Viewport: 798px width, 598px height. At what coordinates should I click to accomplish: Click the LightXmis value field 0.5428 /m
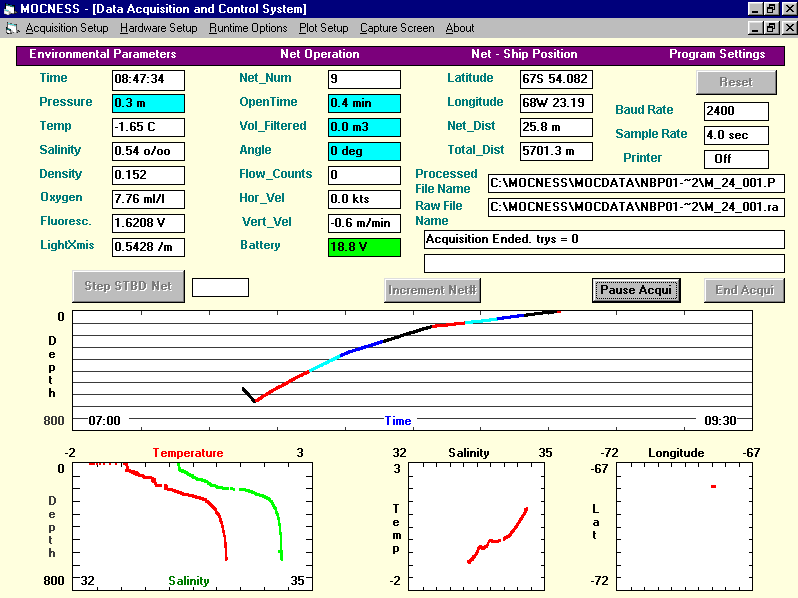click(148, 247)
